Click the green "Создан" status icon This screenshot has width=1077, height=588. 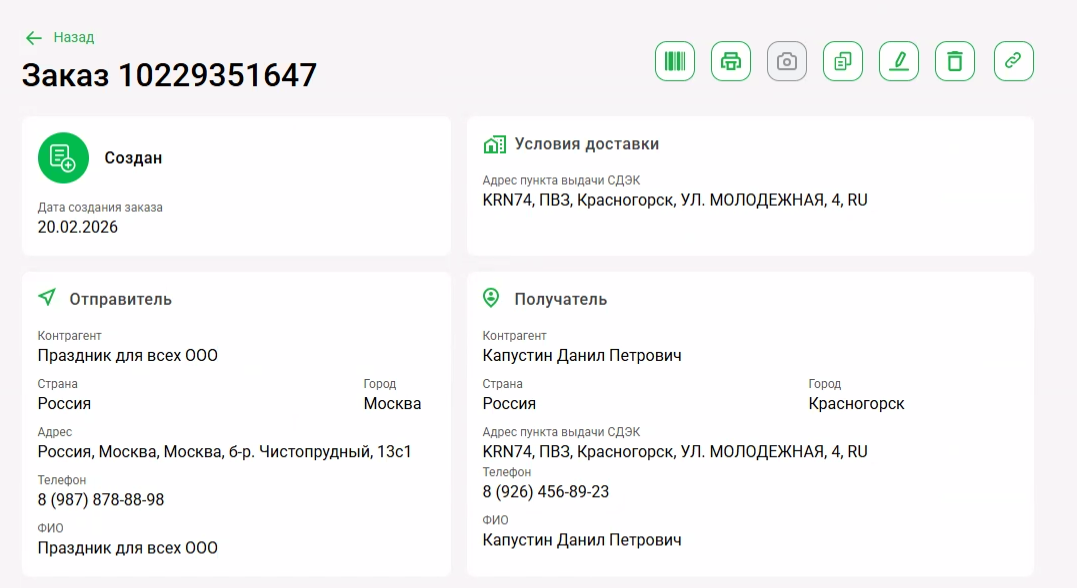63,158
